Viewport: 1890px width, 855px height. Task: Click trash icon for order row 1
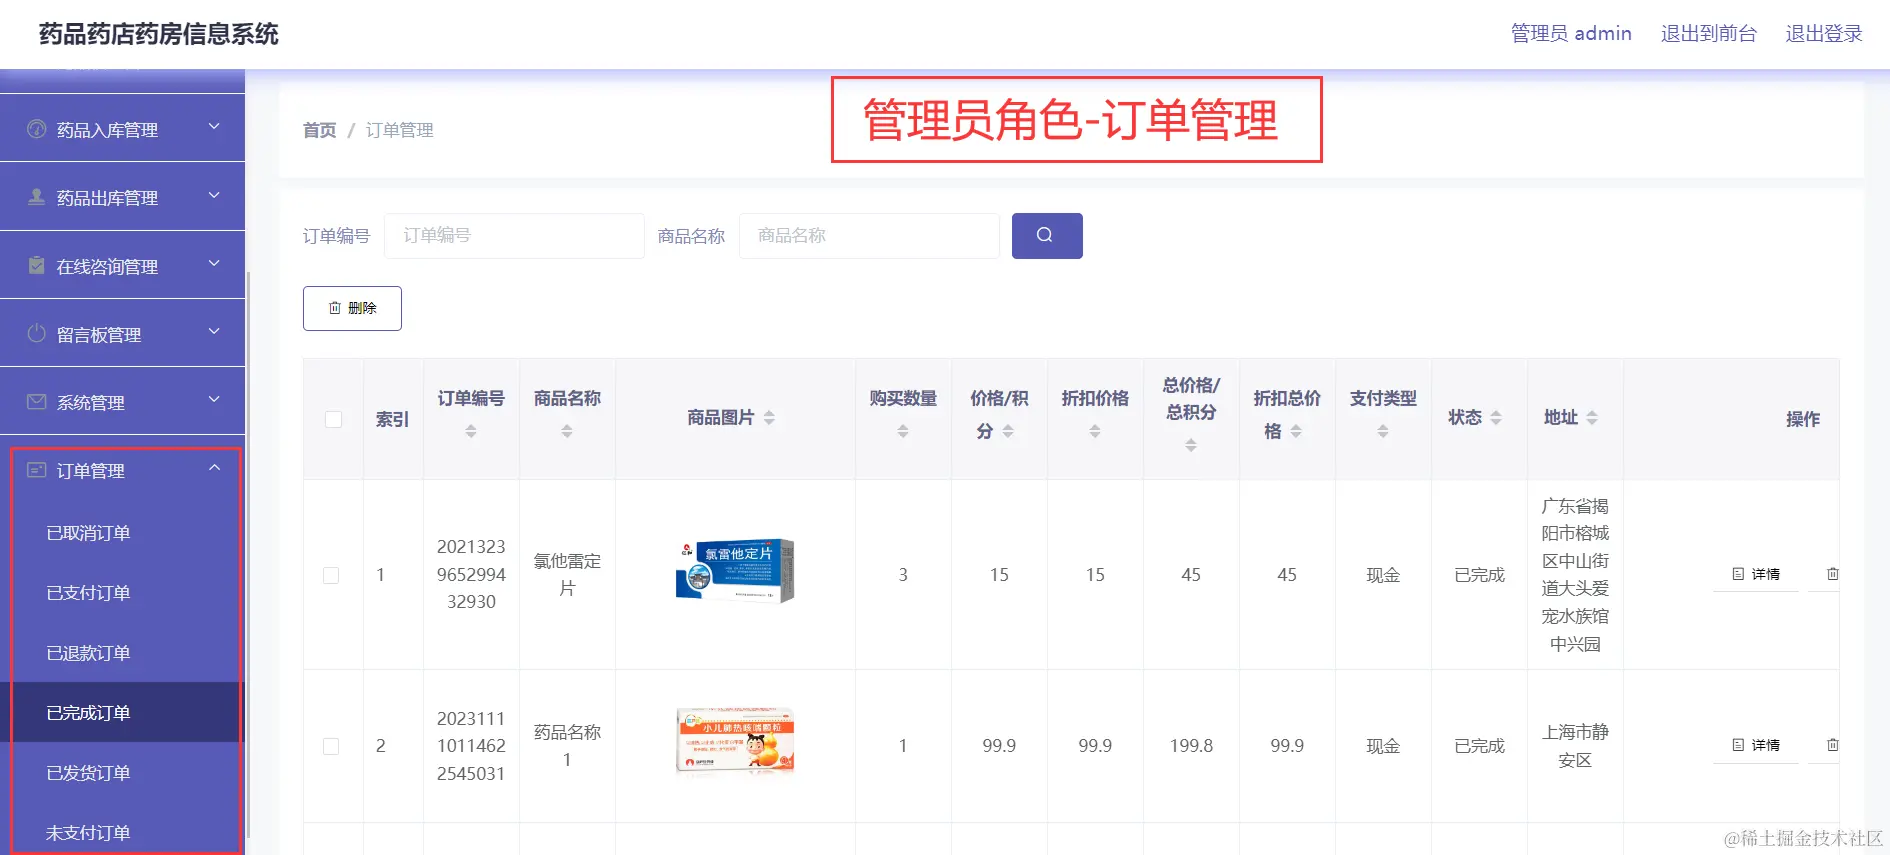(1832, 574)
